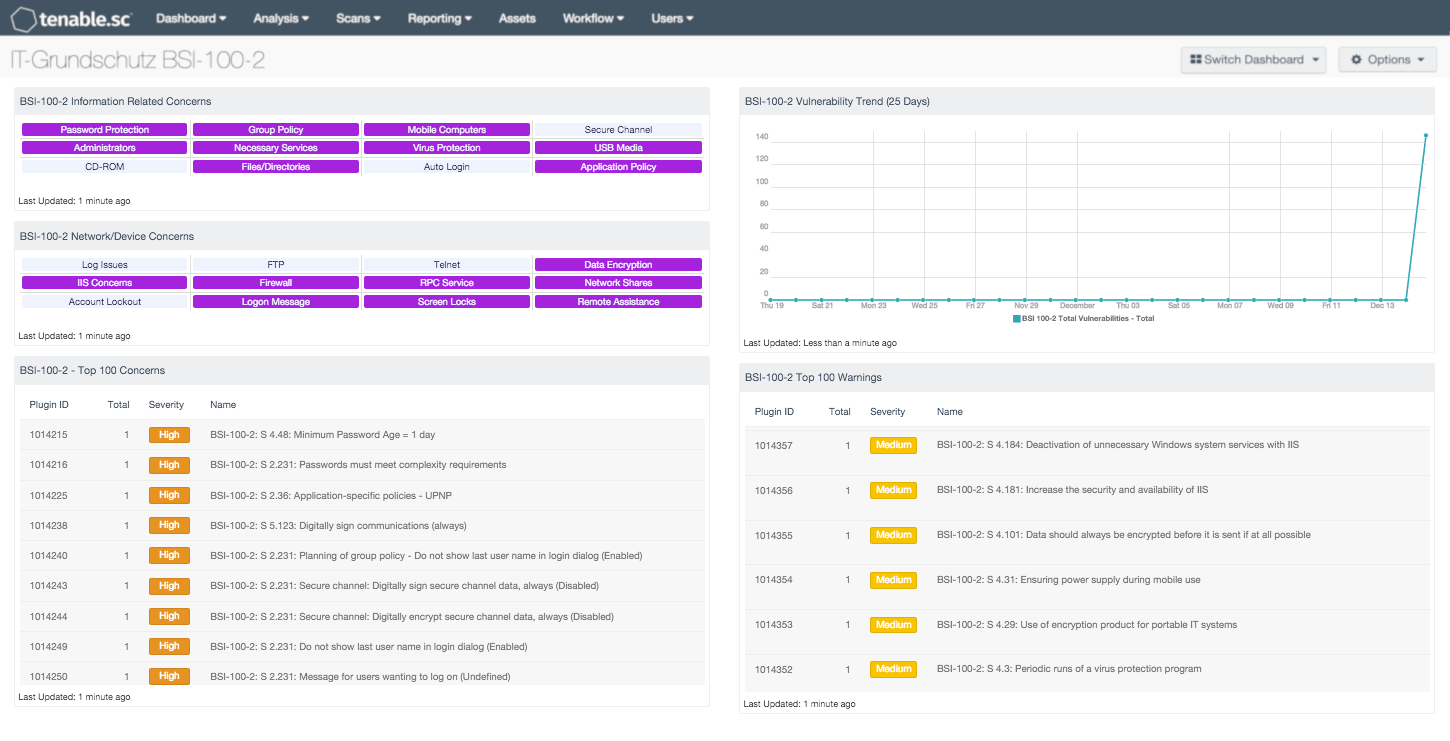The image size is (1450, 741).
Task: Click the Medium badge for plugin 1014356
Action: 893,490
